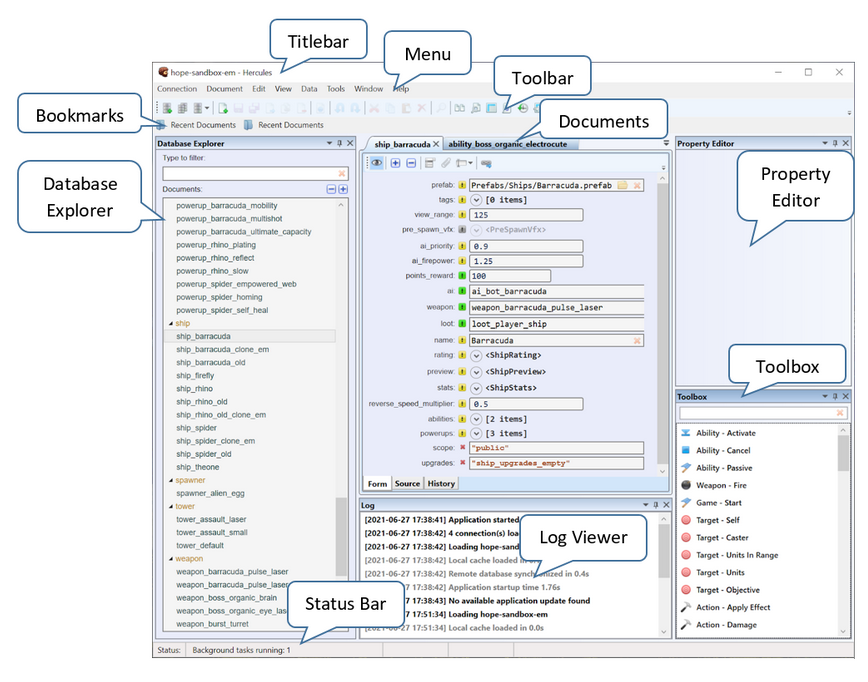The width and height of the screenshot is (868, 682).
Task: Click the clear X icon in name field
Action: click(637, 340)
